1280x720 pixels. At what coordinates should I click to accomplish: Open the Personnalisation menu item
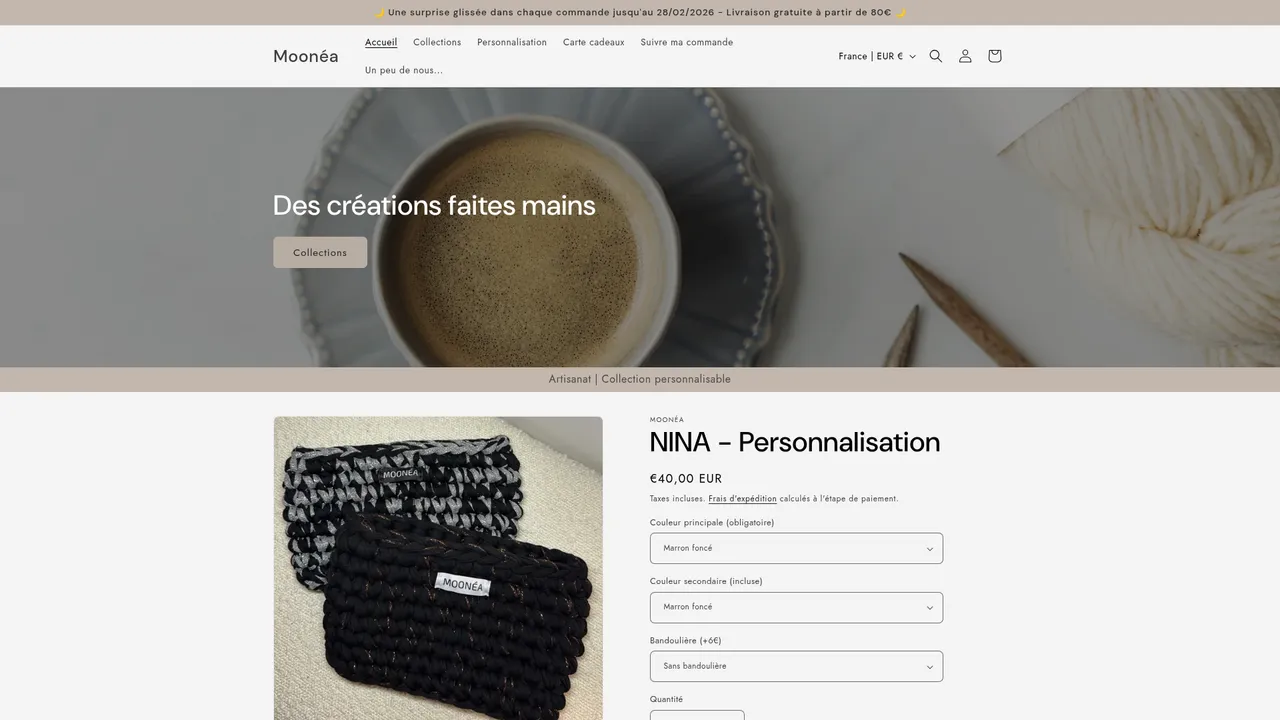tap(512, 42)
